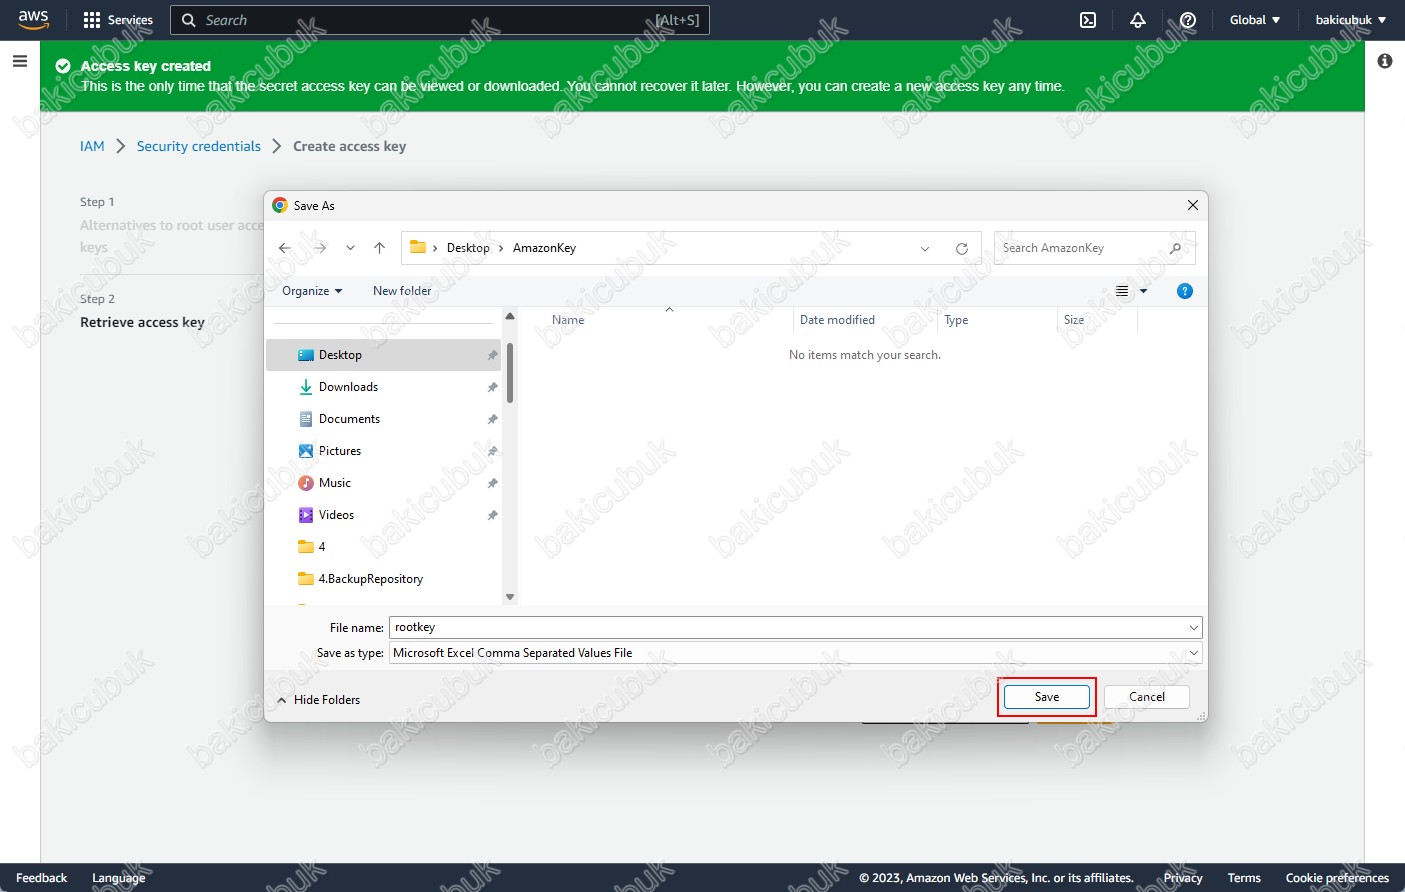The width and height of the screenshot is (1405, 892).
Task: Expand the address bar history dropdown
Action: tap(925, 248)
